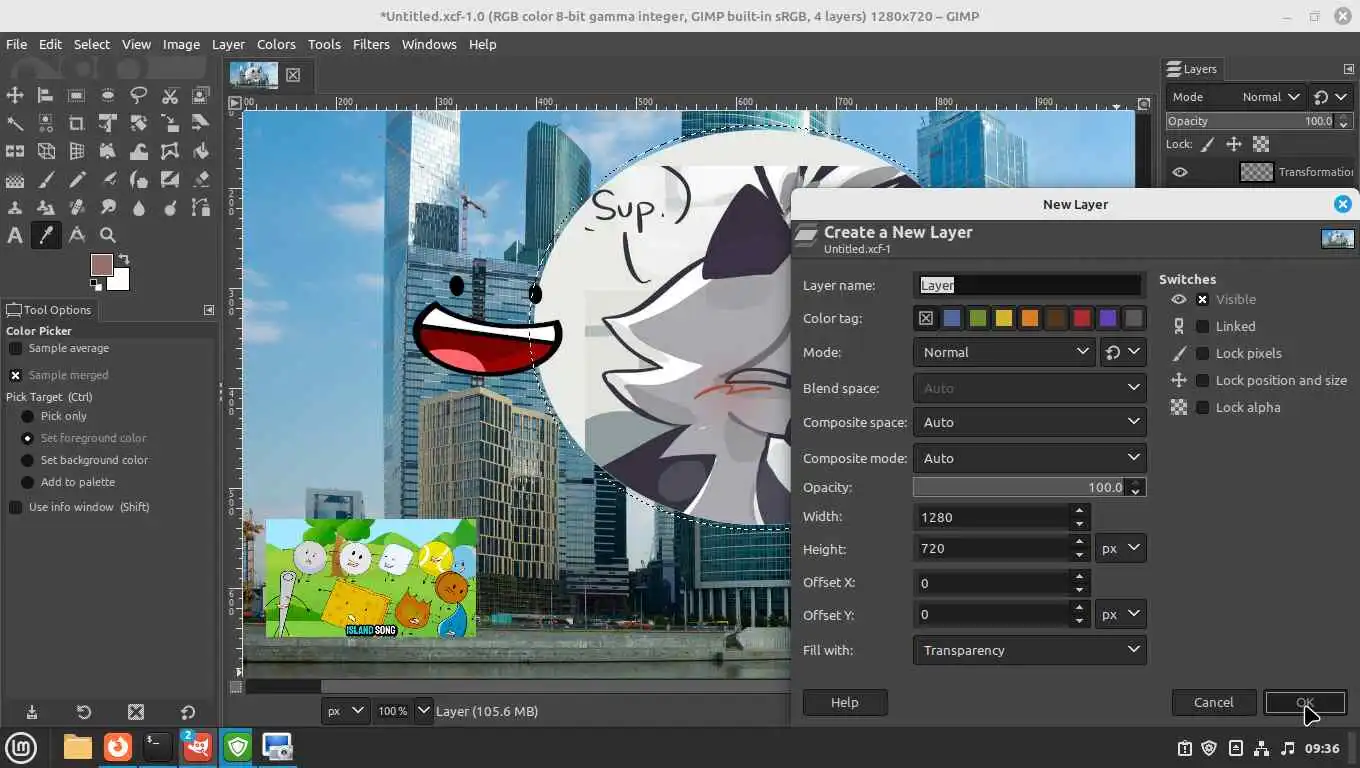This screenshot has height=768, width=1360.
Task: Click Help button in New Layer dialog
Action: (x=844, y=702)
